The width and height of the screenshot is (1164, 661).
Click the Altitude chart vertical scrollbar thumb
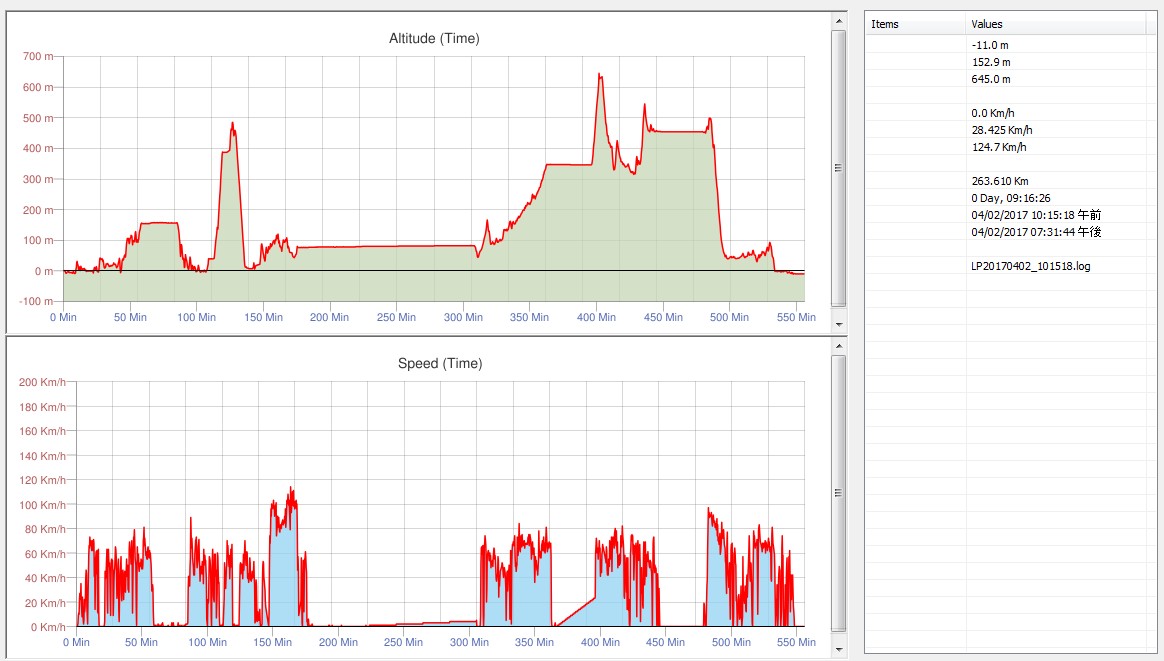coord(838,167)
